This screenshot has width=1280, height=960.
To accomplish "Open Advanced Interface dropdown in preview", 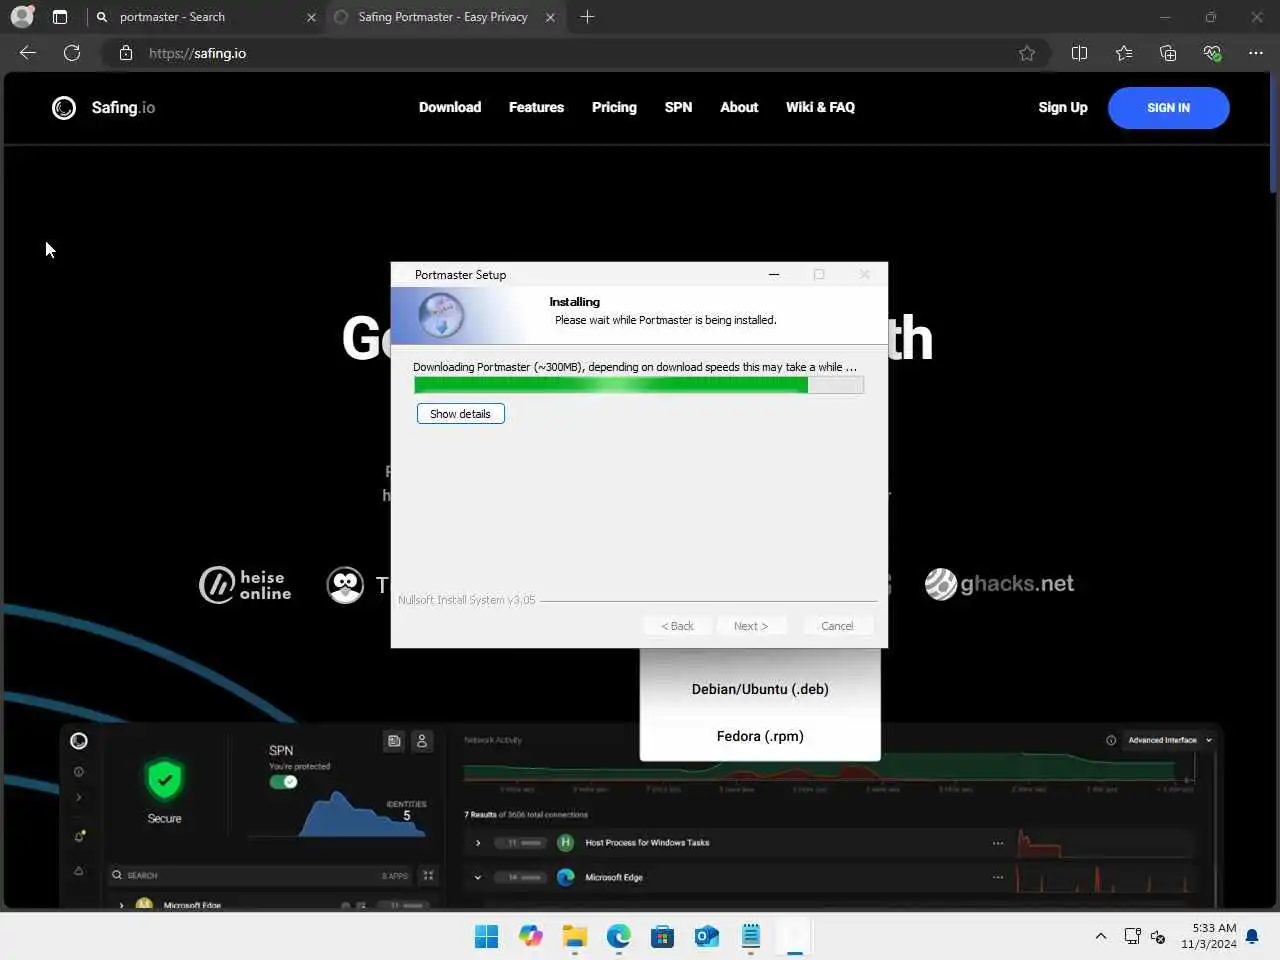I will [1169, 740].
